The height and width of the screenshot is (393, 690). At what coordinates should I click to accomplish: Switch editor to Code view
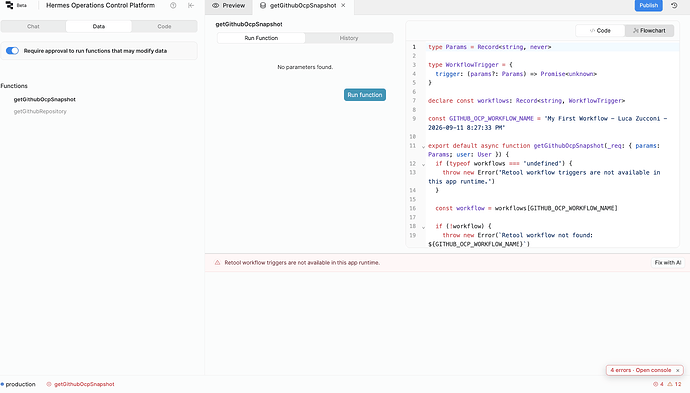(x=600, y=31)
